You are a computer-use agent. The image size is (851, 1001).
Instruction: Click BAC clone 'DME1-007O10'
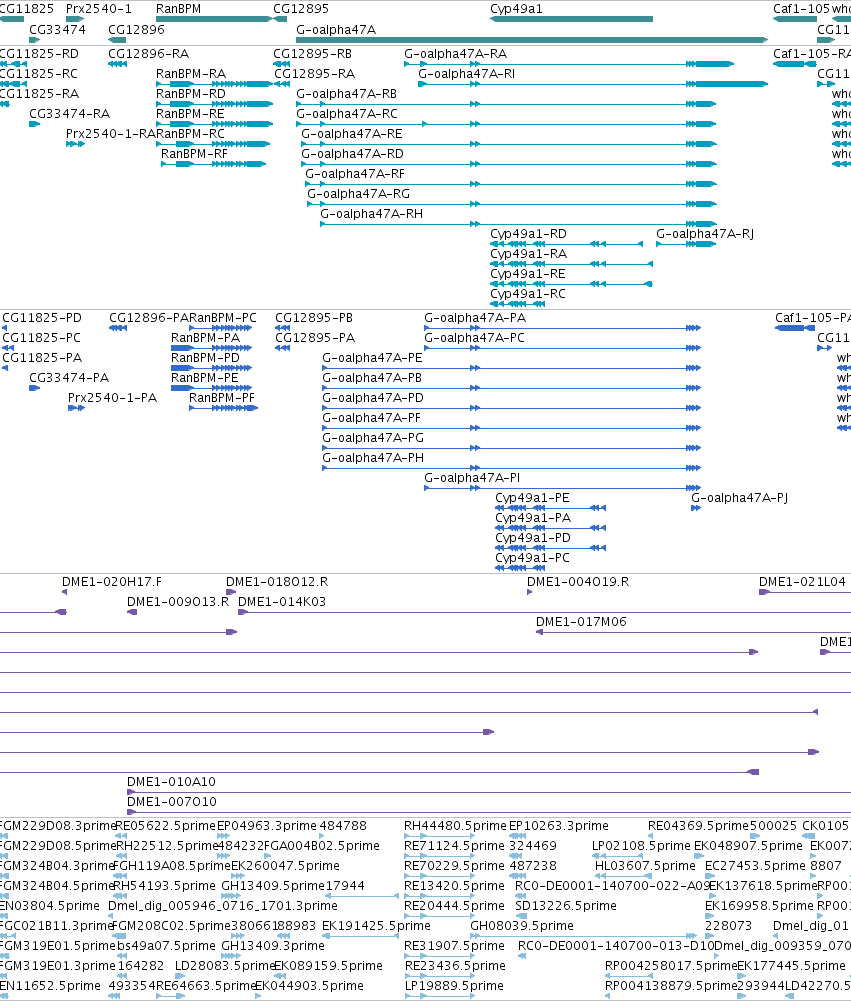[x=172, y=802]
